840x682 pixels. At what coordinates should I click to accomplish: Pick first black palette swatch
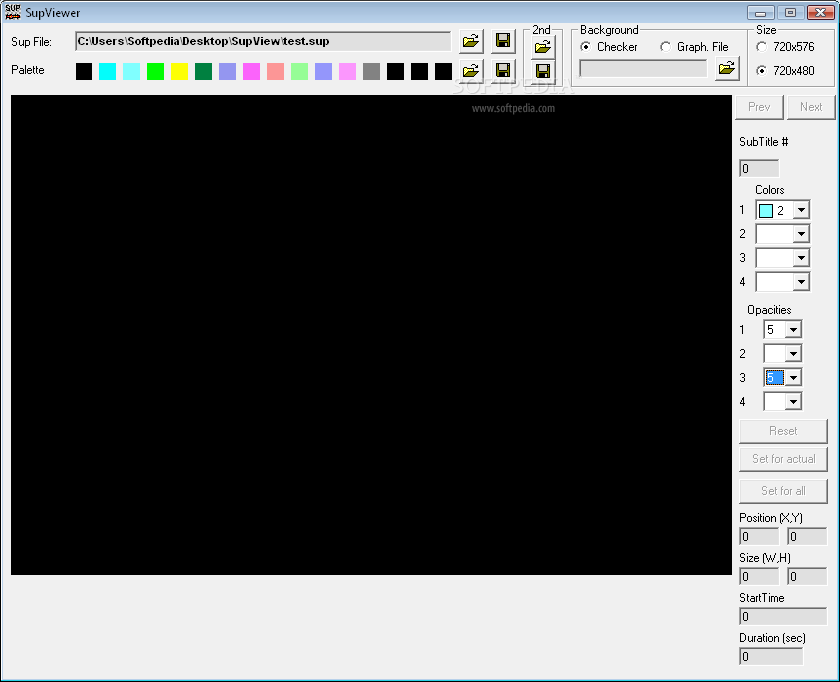pyautogui.click(x=84, y=71)
